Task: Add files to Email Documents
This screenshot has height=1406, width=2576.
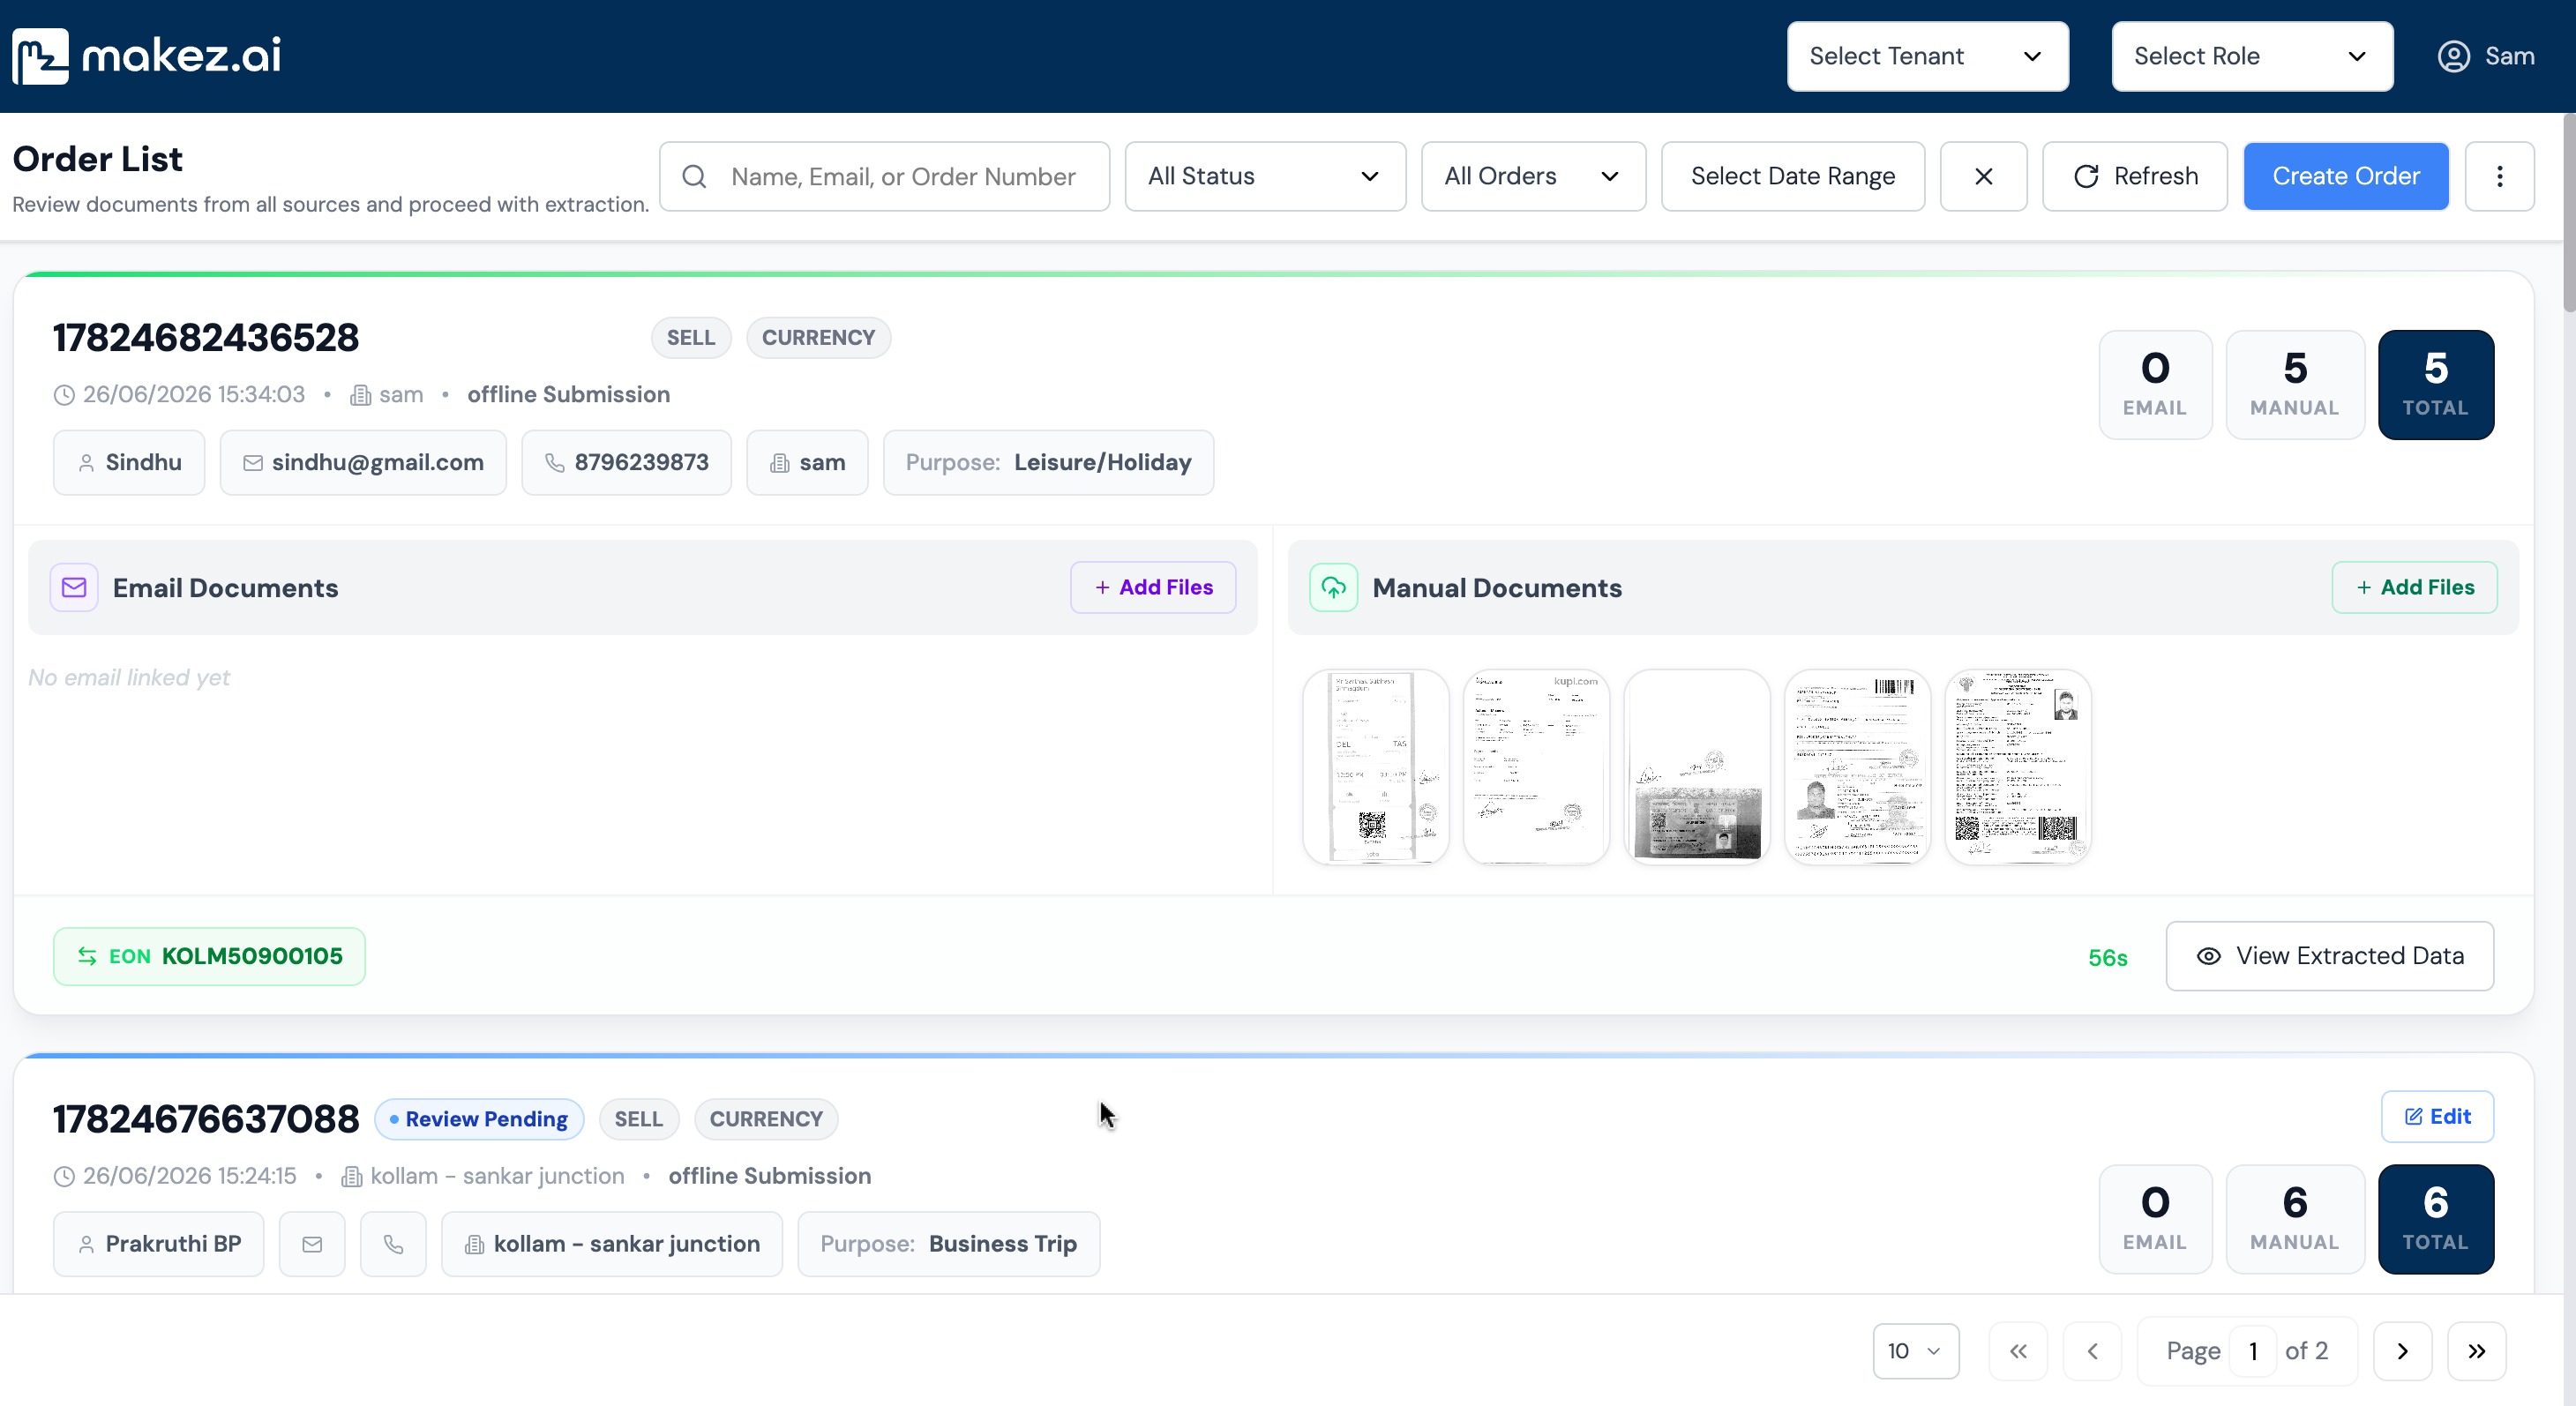Action: point(1153,587)
